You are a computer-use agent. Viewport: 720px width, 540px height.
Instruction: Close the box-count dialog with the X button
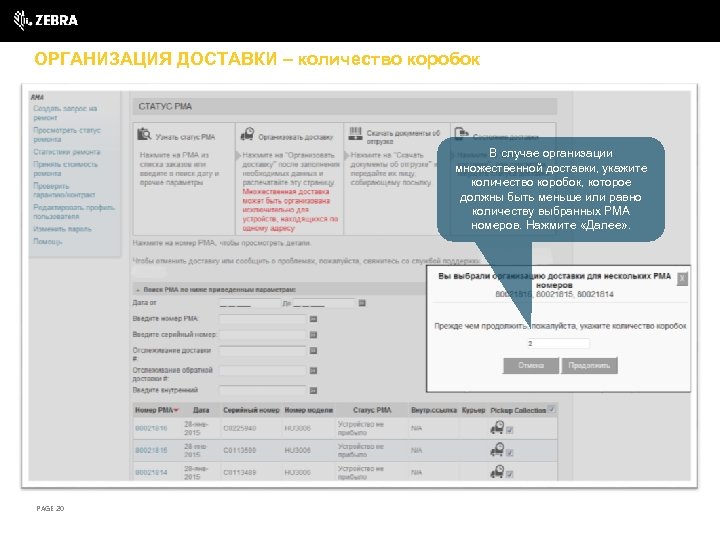pyautogui.click(x=683, y=278)
